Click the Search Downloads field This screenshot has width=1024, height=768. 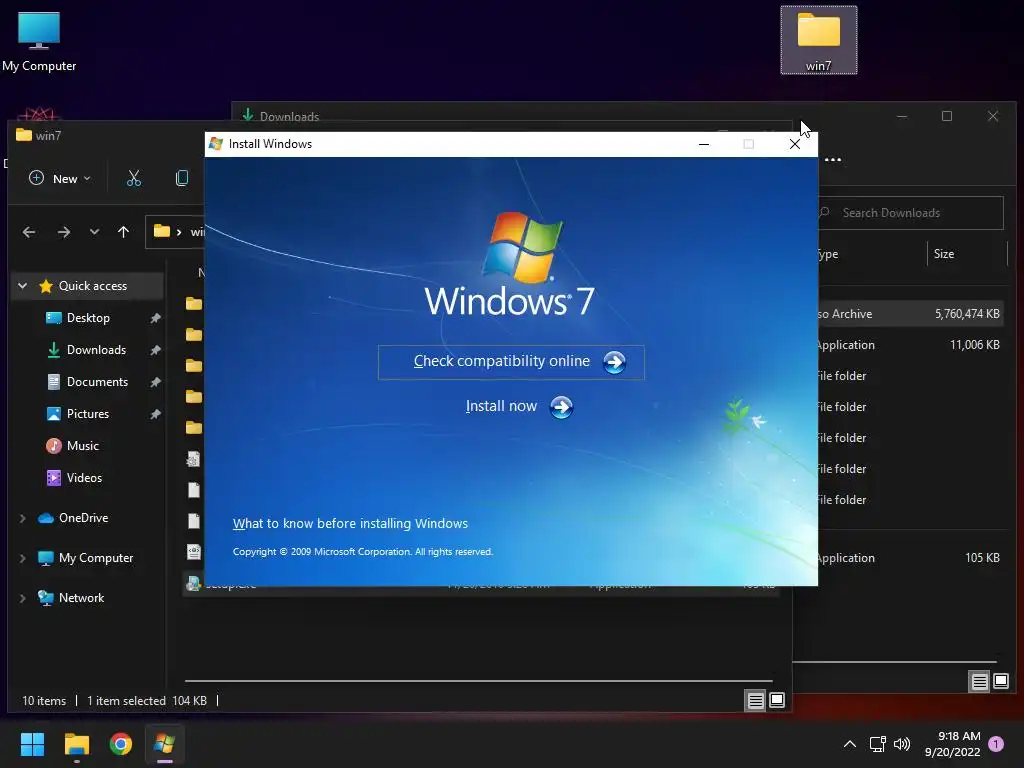[910, 213]
